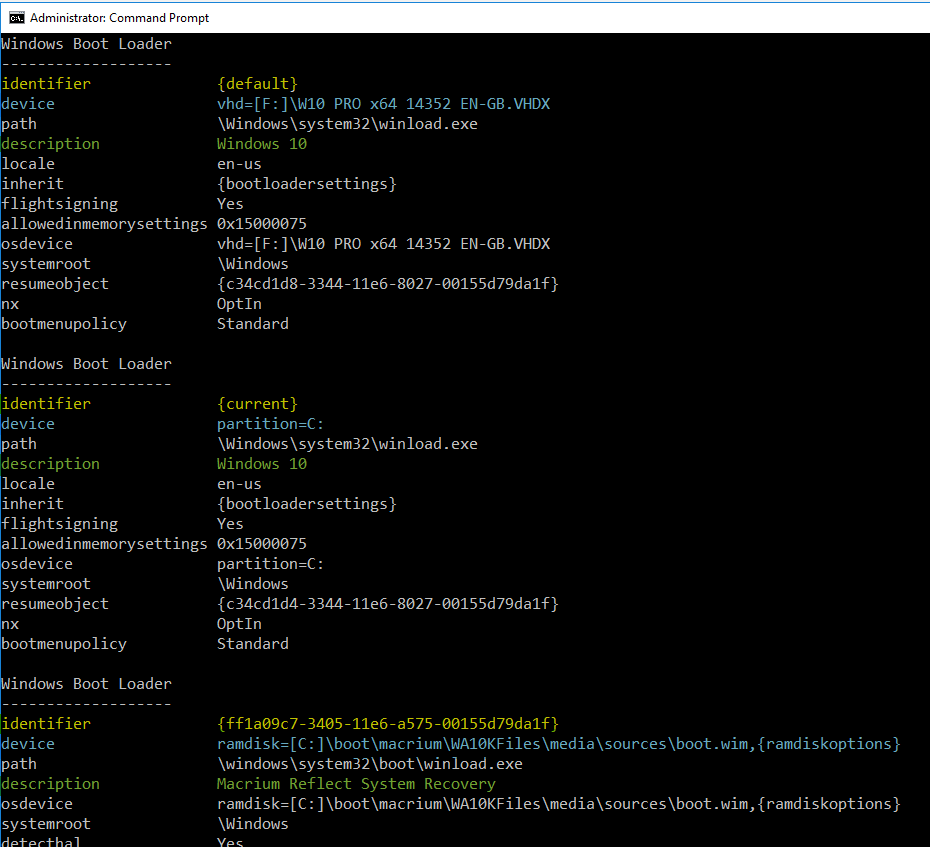The height and width of the screenshot is (847, 930).
Task: Select the '{default}' identifier value
Action: pos(257,84)
